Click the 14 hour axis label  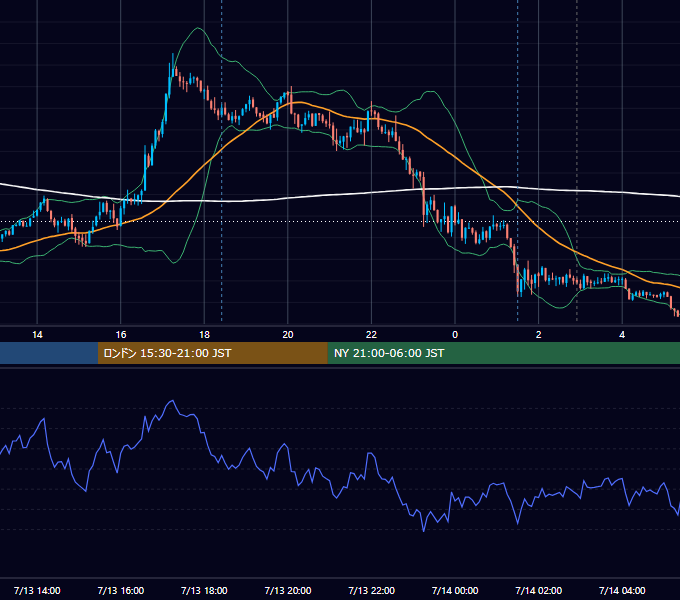tap(37, 335)
